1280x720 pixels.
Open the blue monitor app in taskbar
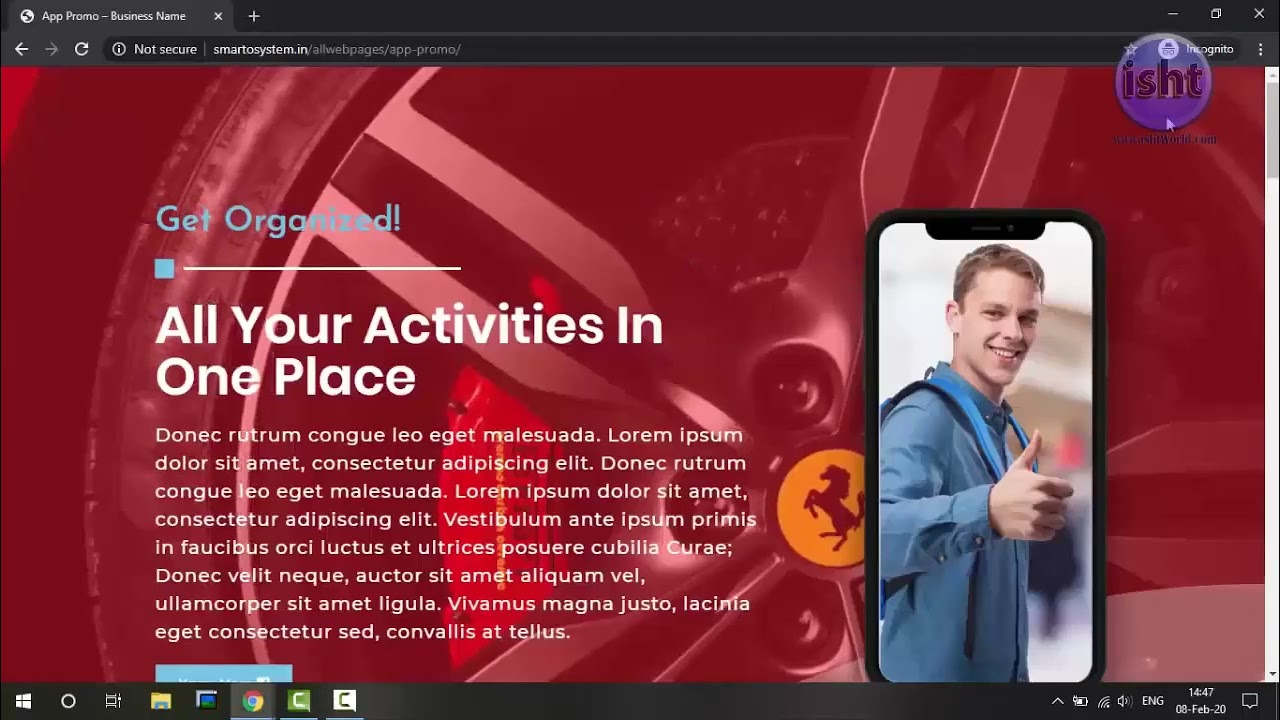click(x=206, y=701)
